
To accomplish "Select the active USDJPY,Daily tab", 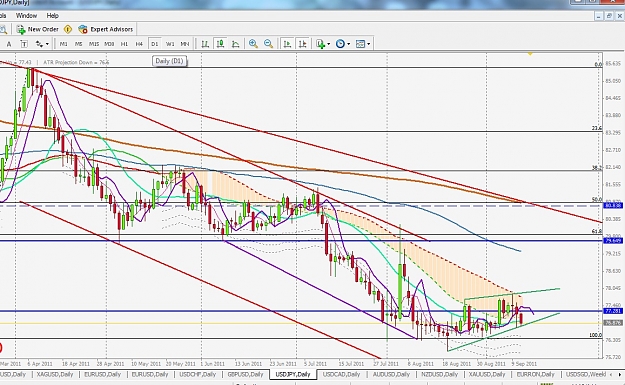I will tap(293, 375).
